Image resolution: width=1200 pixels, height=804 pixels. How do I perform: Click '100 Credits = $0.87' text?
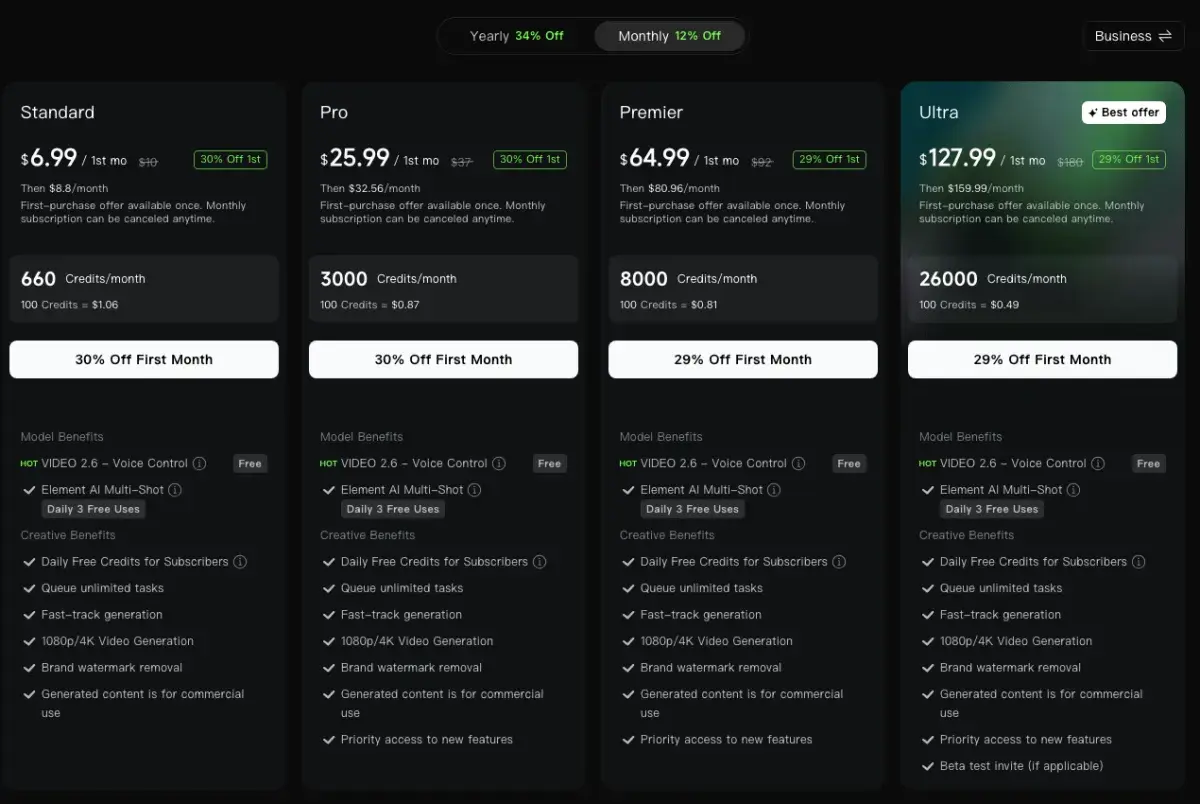tap(369, 305)
